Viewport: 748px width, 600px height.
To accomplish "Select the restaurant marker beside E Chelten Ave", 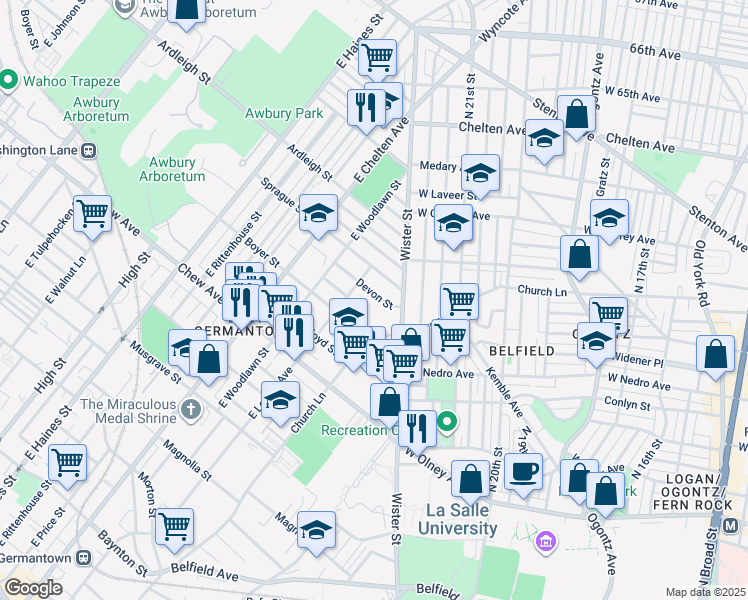I will [366, 109].
